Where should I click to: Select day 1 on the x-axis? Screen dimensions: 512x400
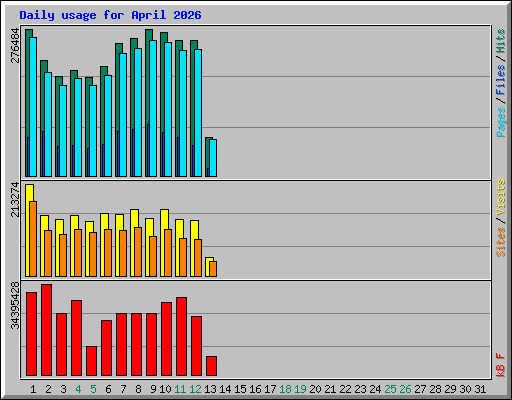point(33,389)
